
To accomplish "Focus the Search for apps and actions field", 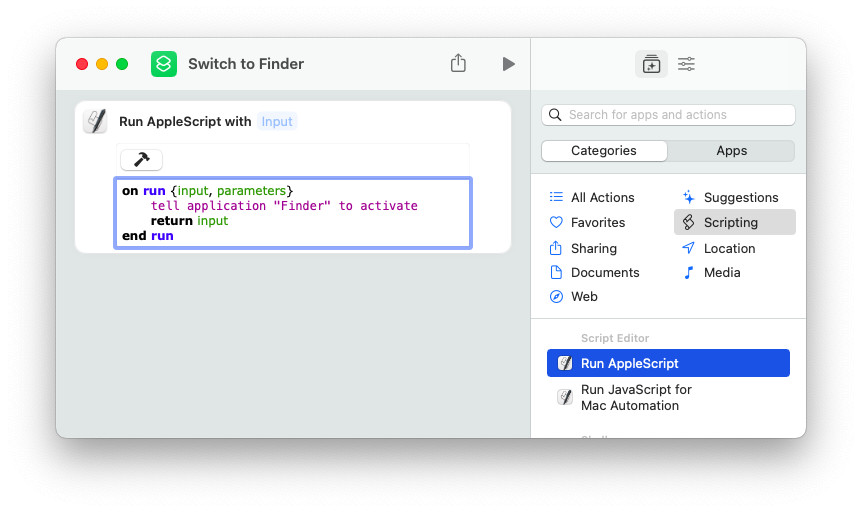I will (668, 115).
